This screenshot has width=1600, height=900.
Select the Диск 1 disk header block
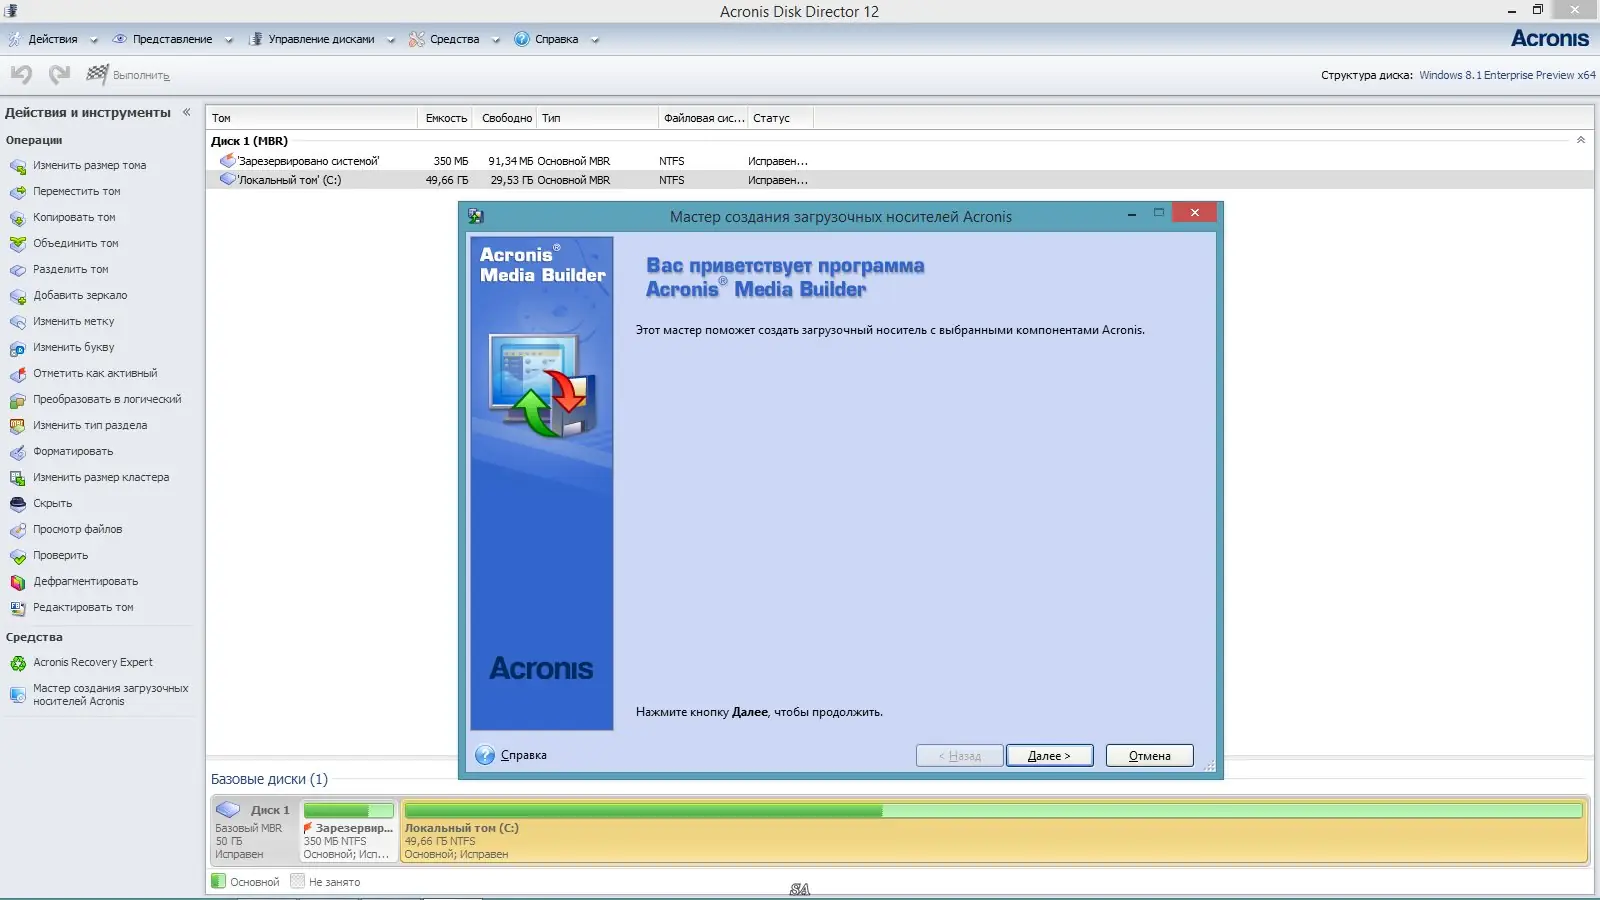(x=254, y=830)
